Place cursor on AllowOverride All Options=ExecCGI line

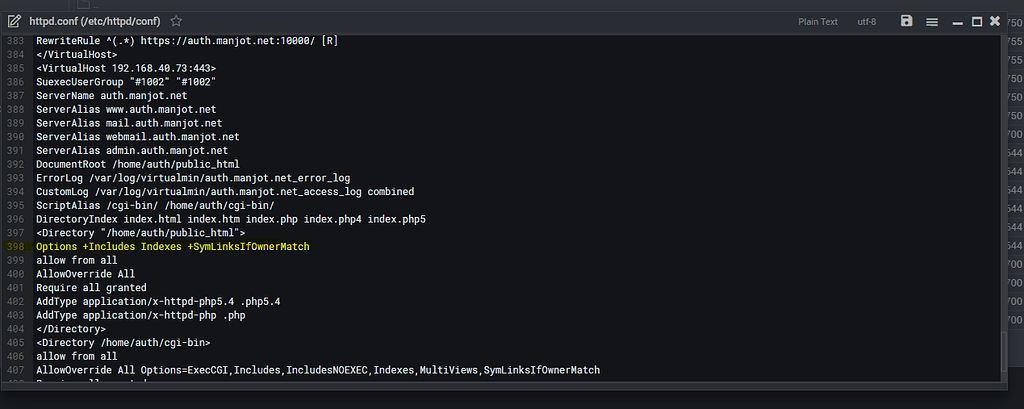(x=318, y=370)
